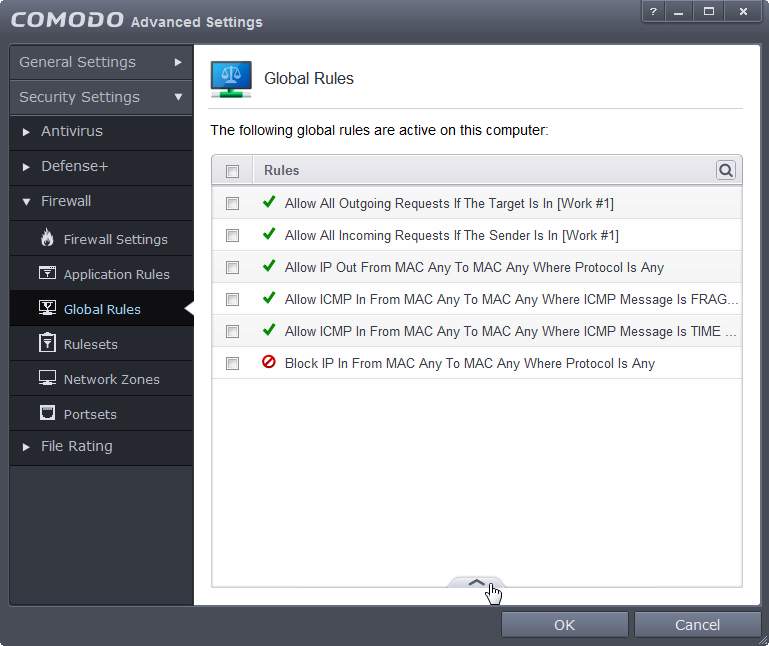Image resolution: width=769 pixels, height=646 pixels.
Task: Click the Network Zones monitor icon
Action: pyautogui.click(x=47, y=379)
